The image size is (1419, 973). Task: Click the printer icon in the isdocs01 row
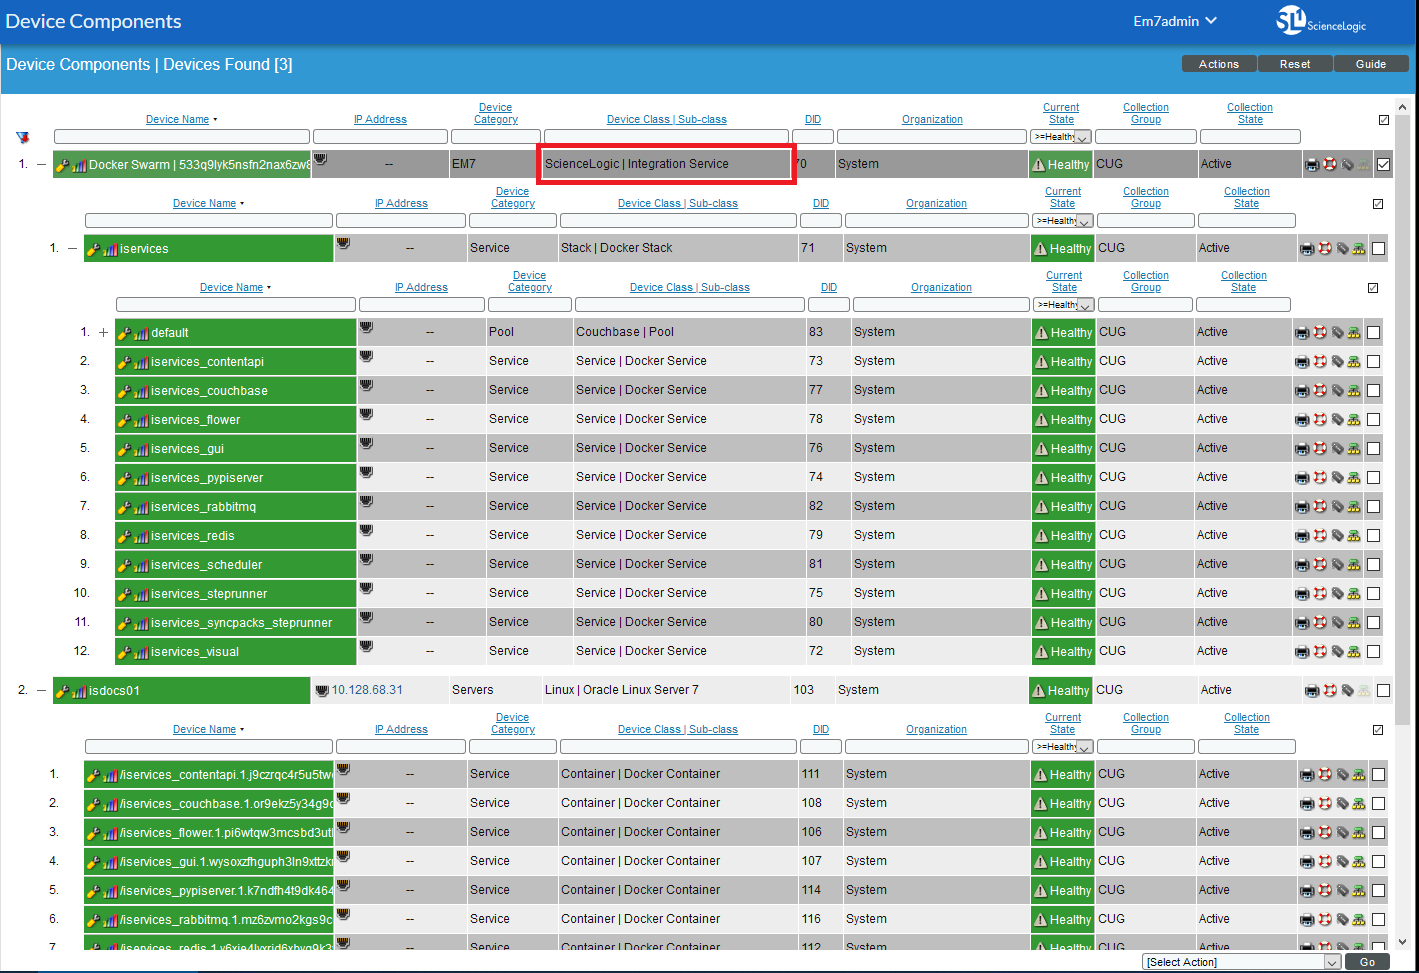pos(1312,691)
